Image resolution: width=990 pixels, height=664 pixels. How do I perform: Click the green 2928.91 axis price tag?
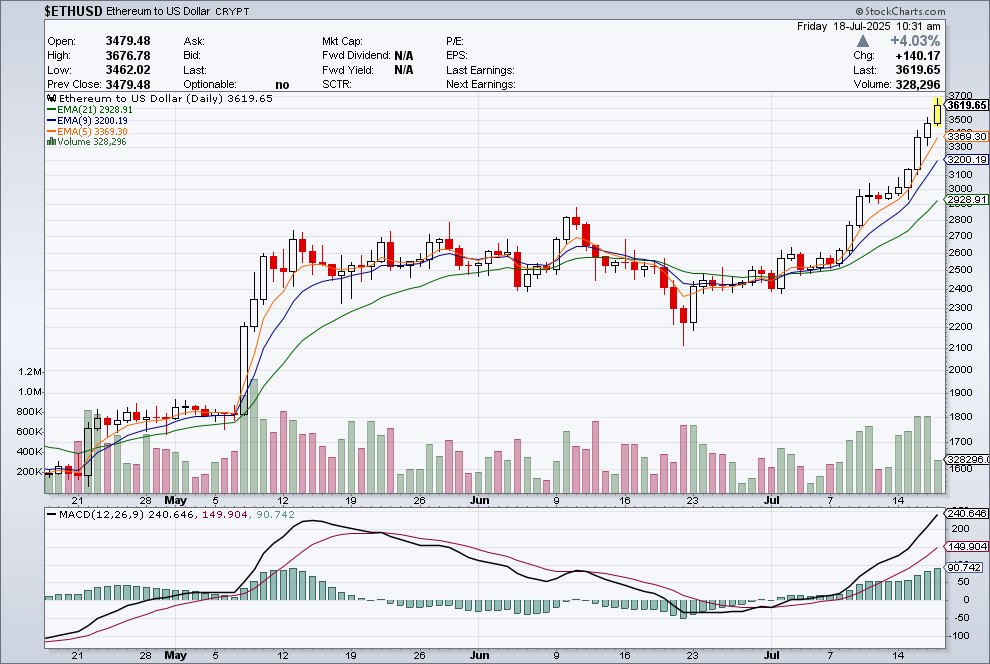(x=967, y=199)
